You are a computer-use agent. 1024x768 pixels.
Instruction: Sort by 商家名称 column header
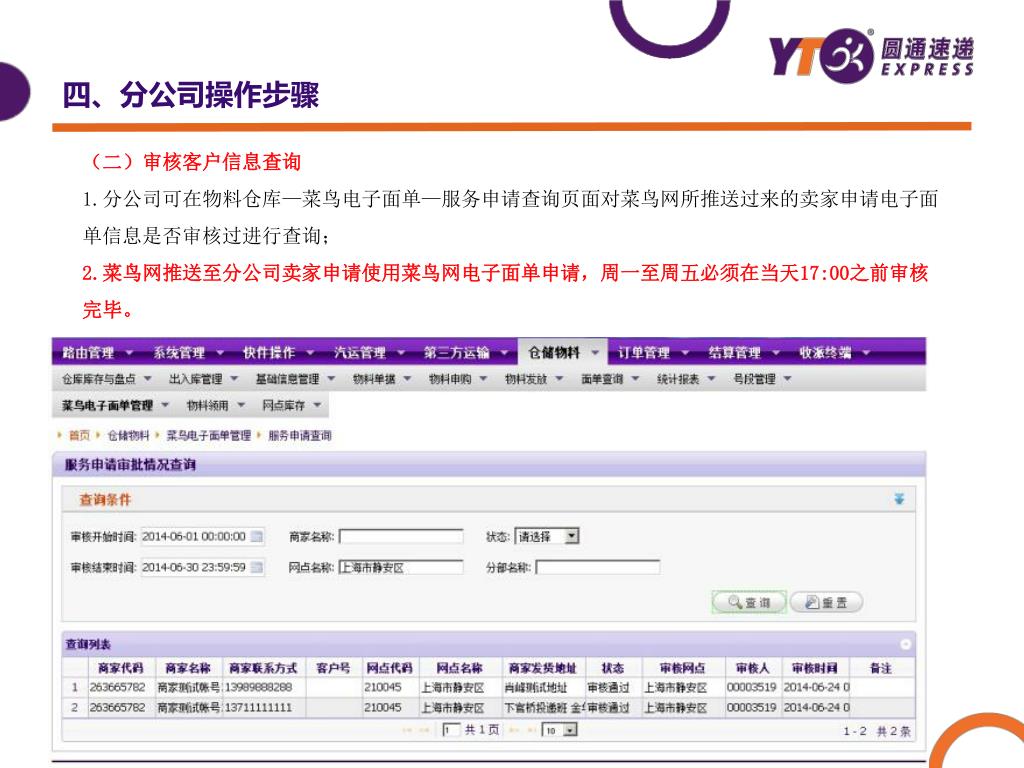[188, 668]
